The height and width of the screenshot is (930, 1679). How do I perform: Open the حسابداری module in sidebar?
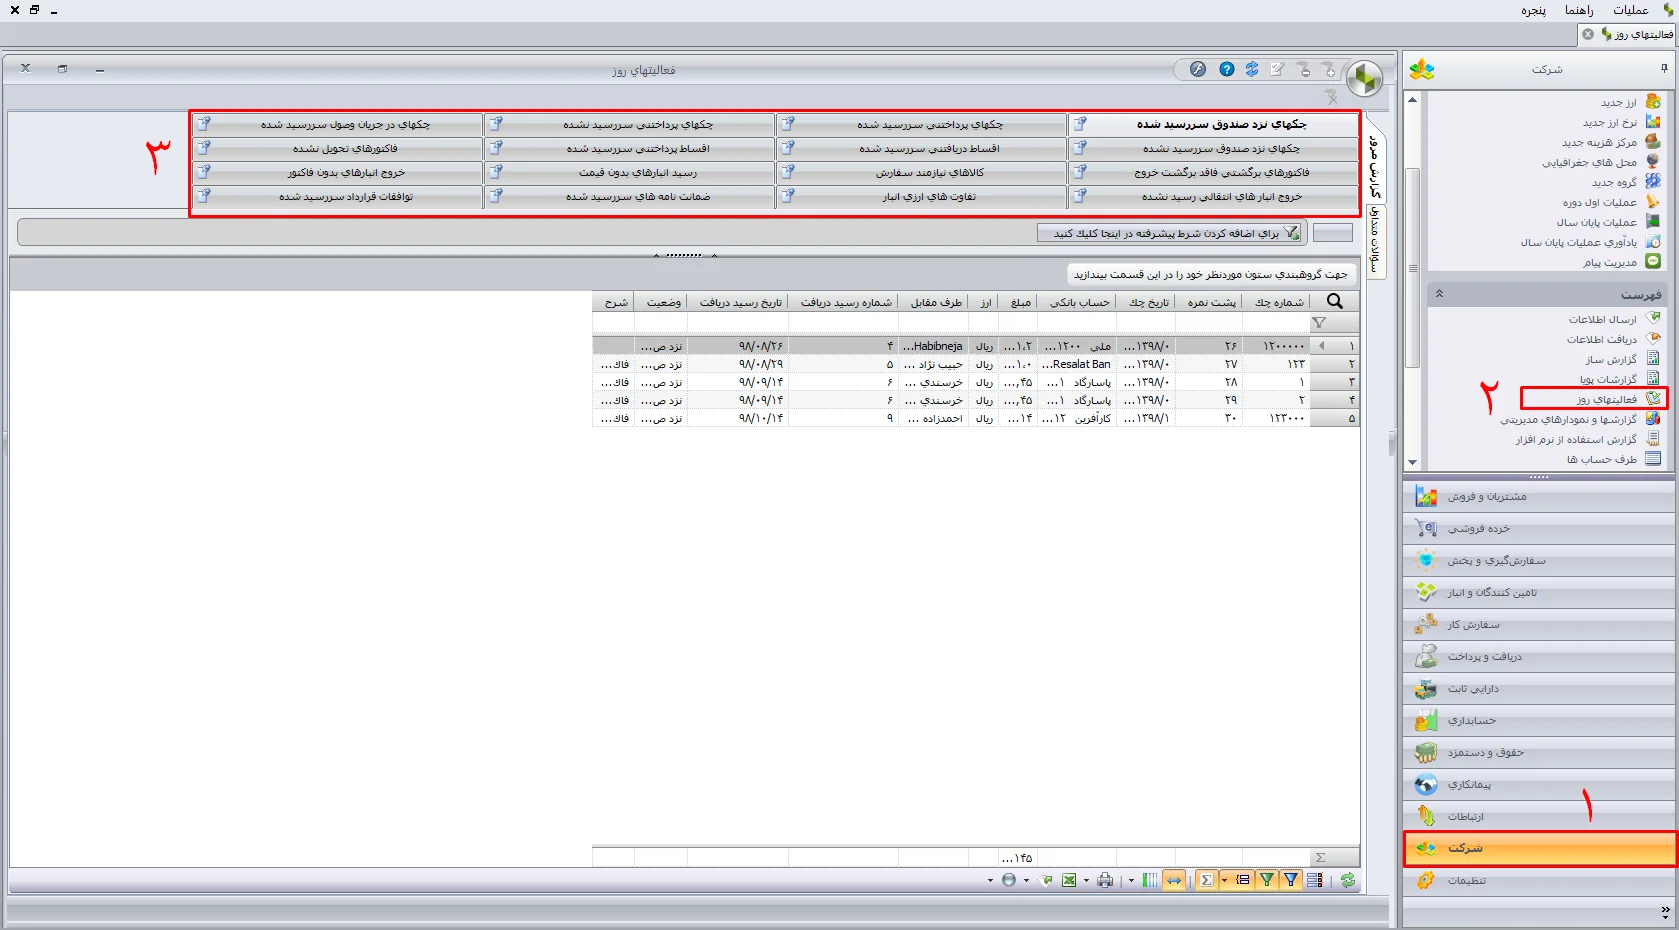click(x=1471, y=721)
